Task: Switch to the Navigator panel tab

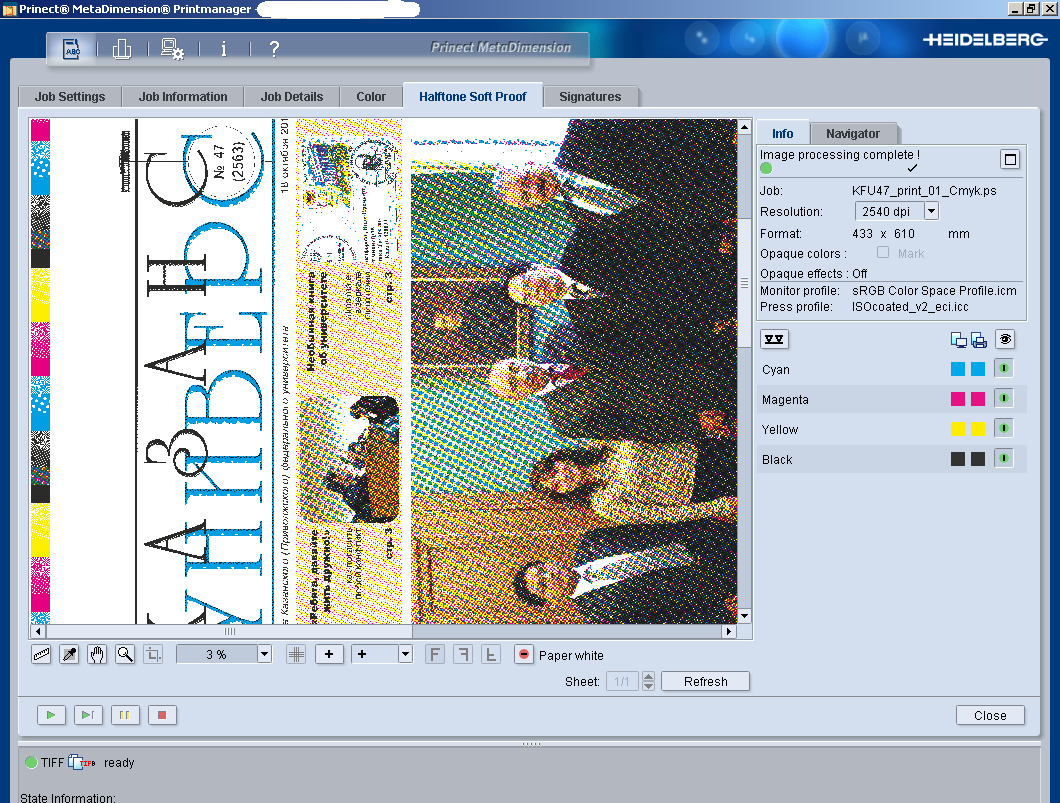Action: pyautogui.click(x=853, y=133)
